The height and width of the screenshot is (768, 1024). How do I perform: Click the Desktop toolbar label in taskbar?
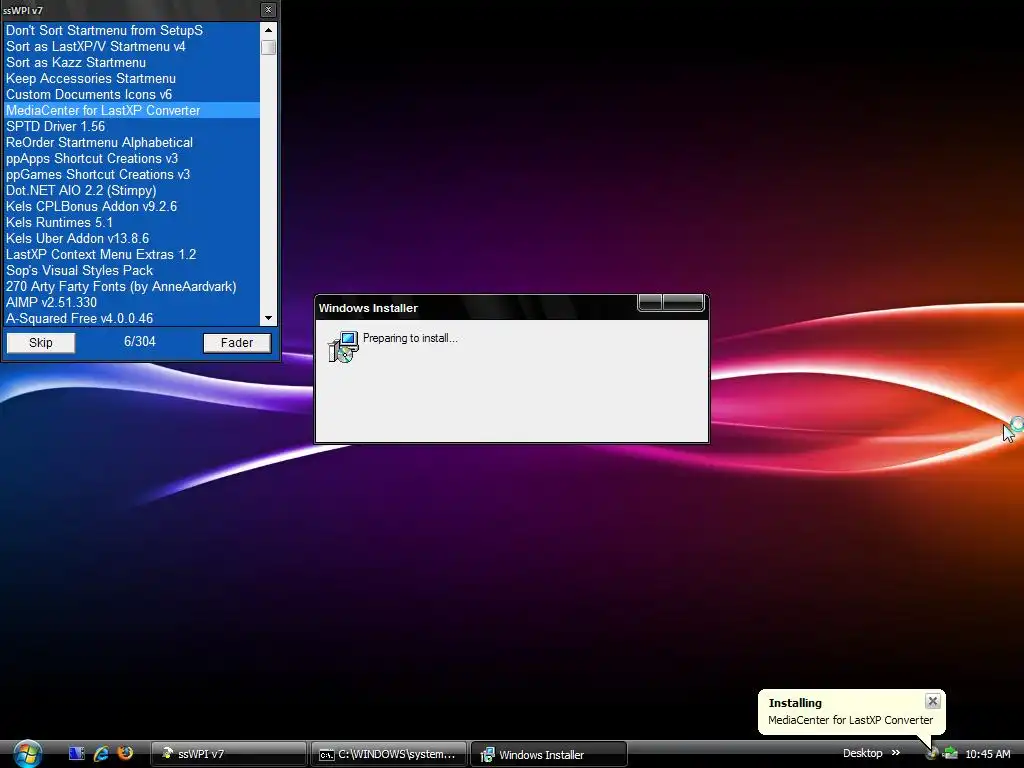(862, 753)
